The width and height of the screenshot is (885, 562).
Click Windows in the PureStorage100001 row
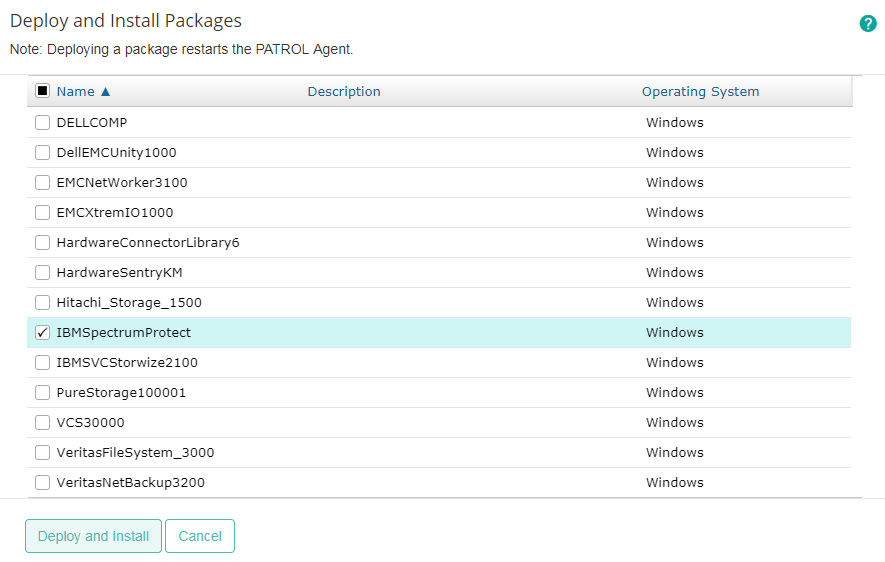pos(674,392)
